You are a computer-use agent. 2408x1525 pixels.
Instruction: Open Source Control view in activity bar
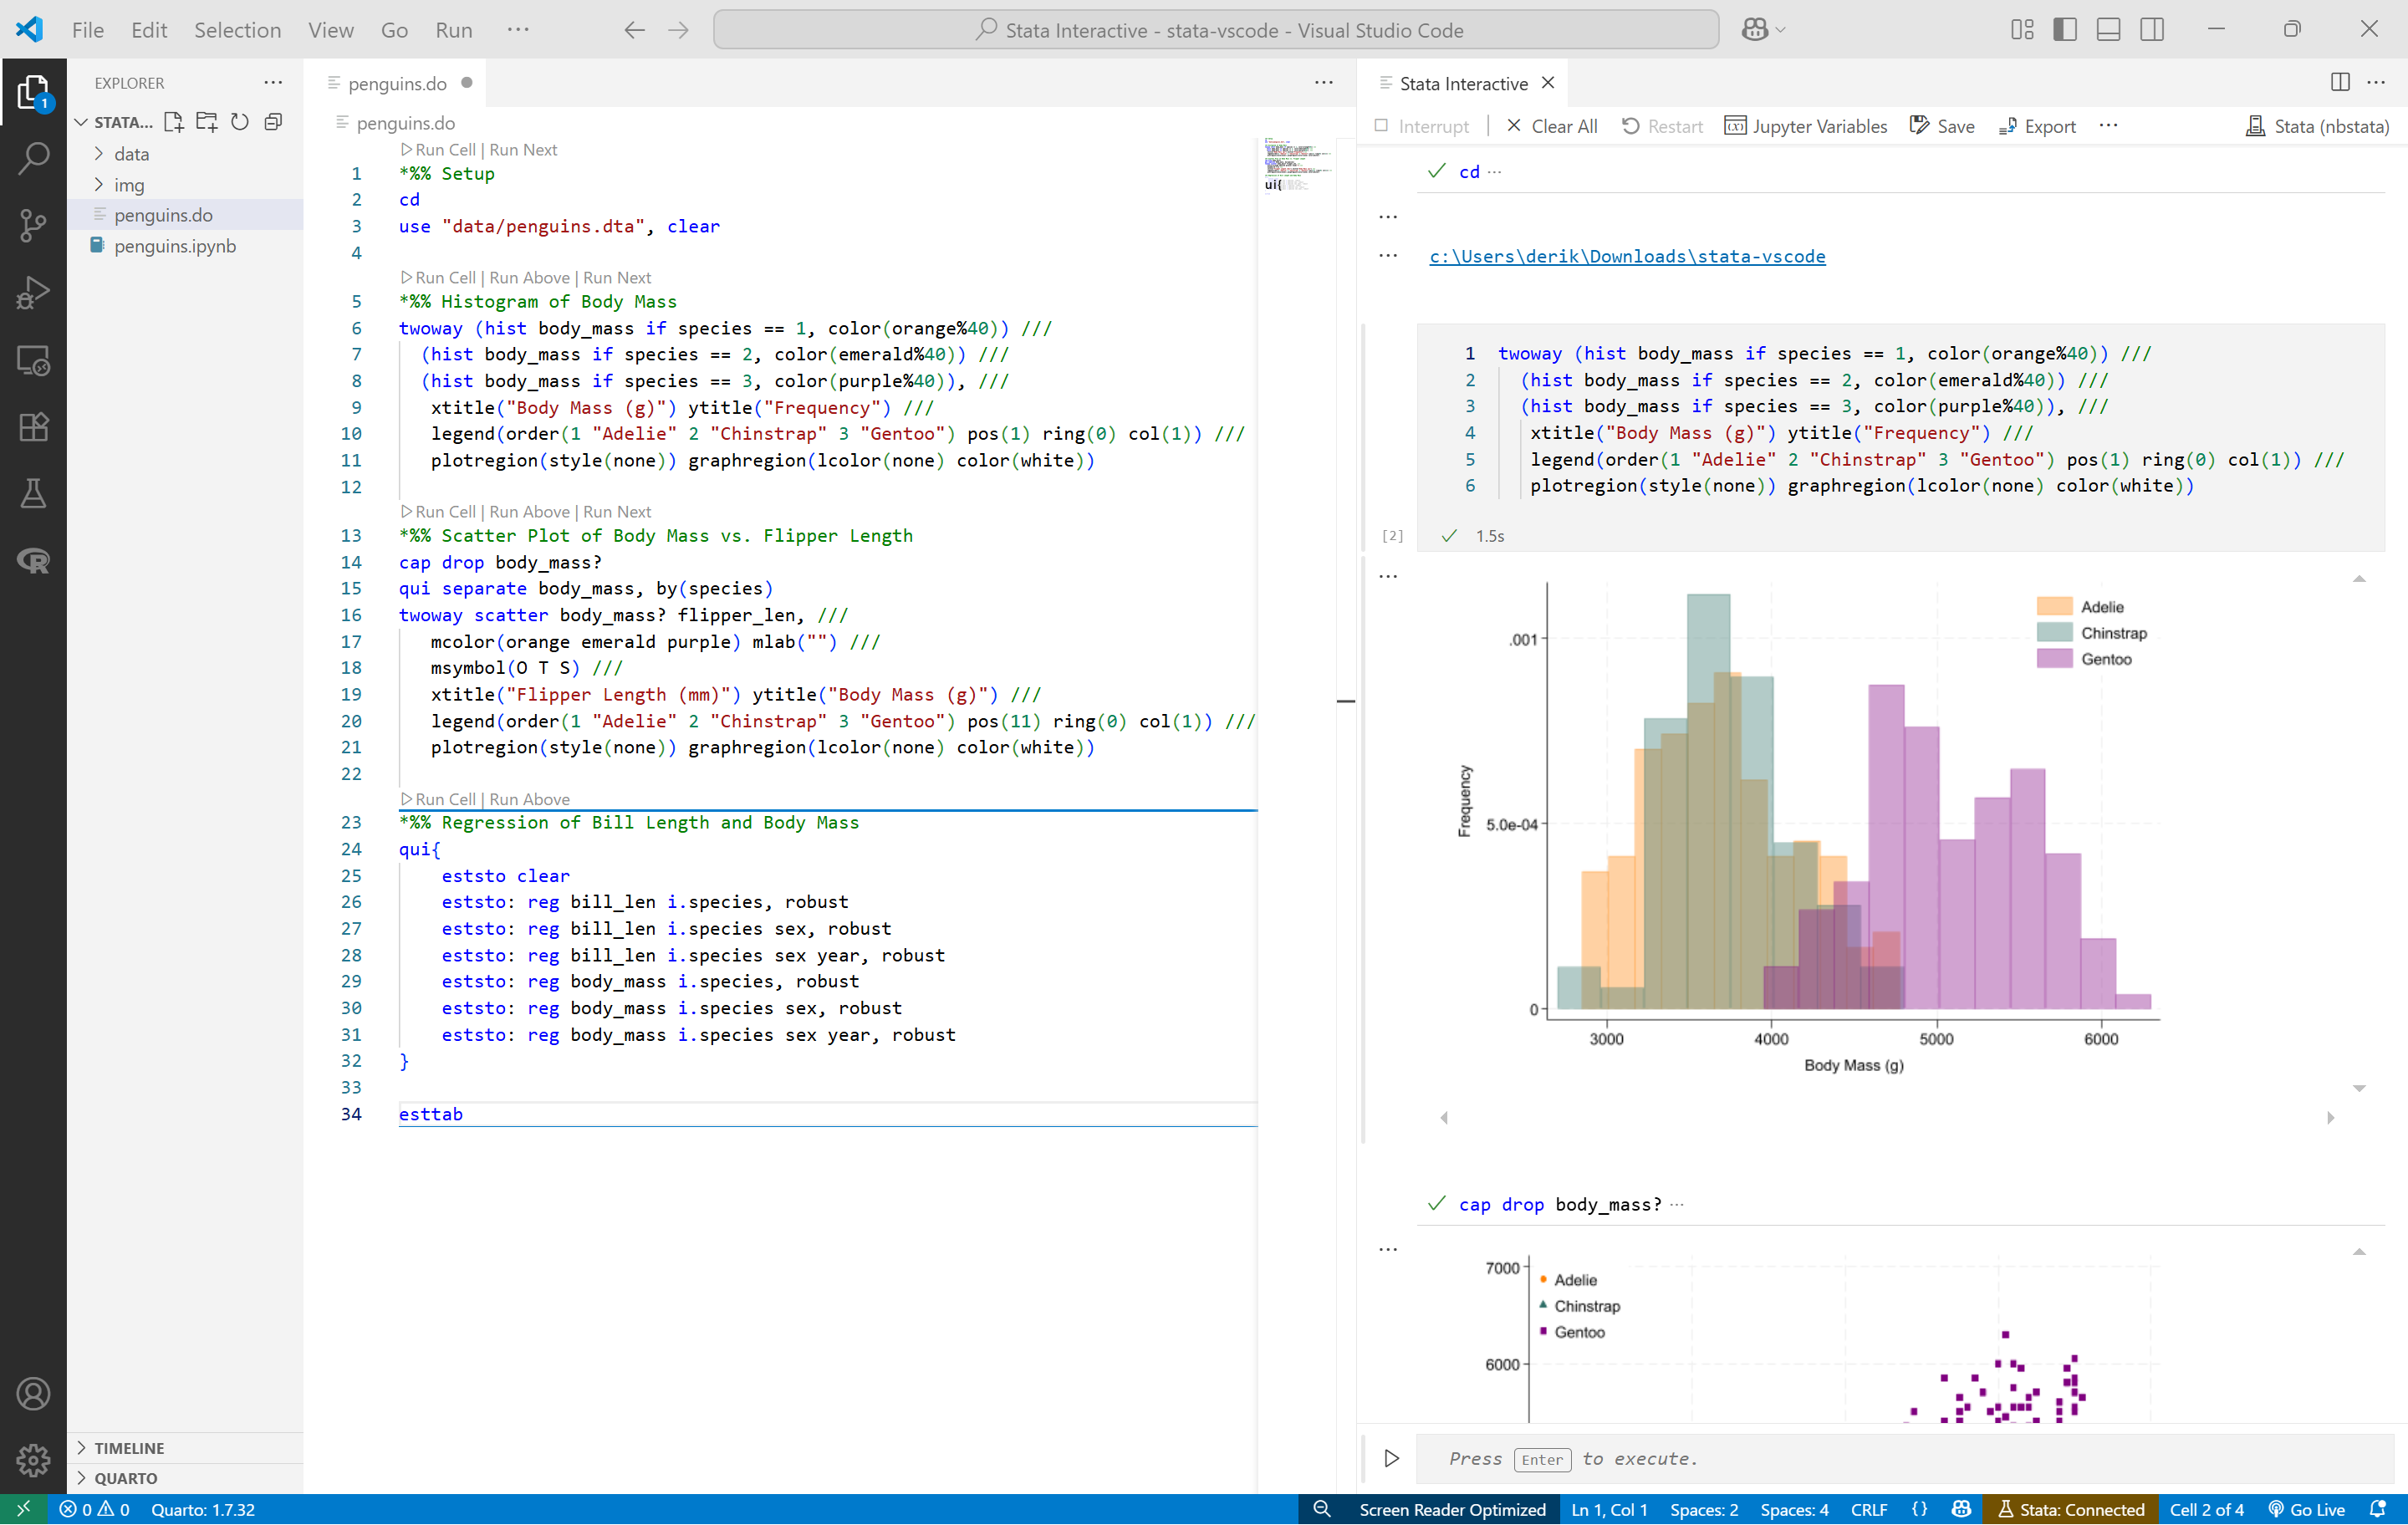pos(33,225)
